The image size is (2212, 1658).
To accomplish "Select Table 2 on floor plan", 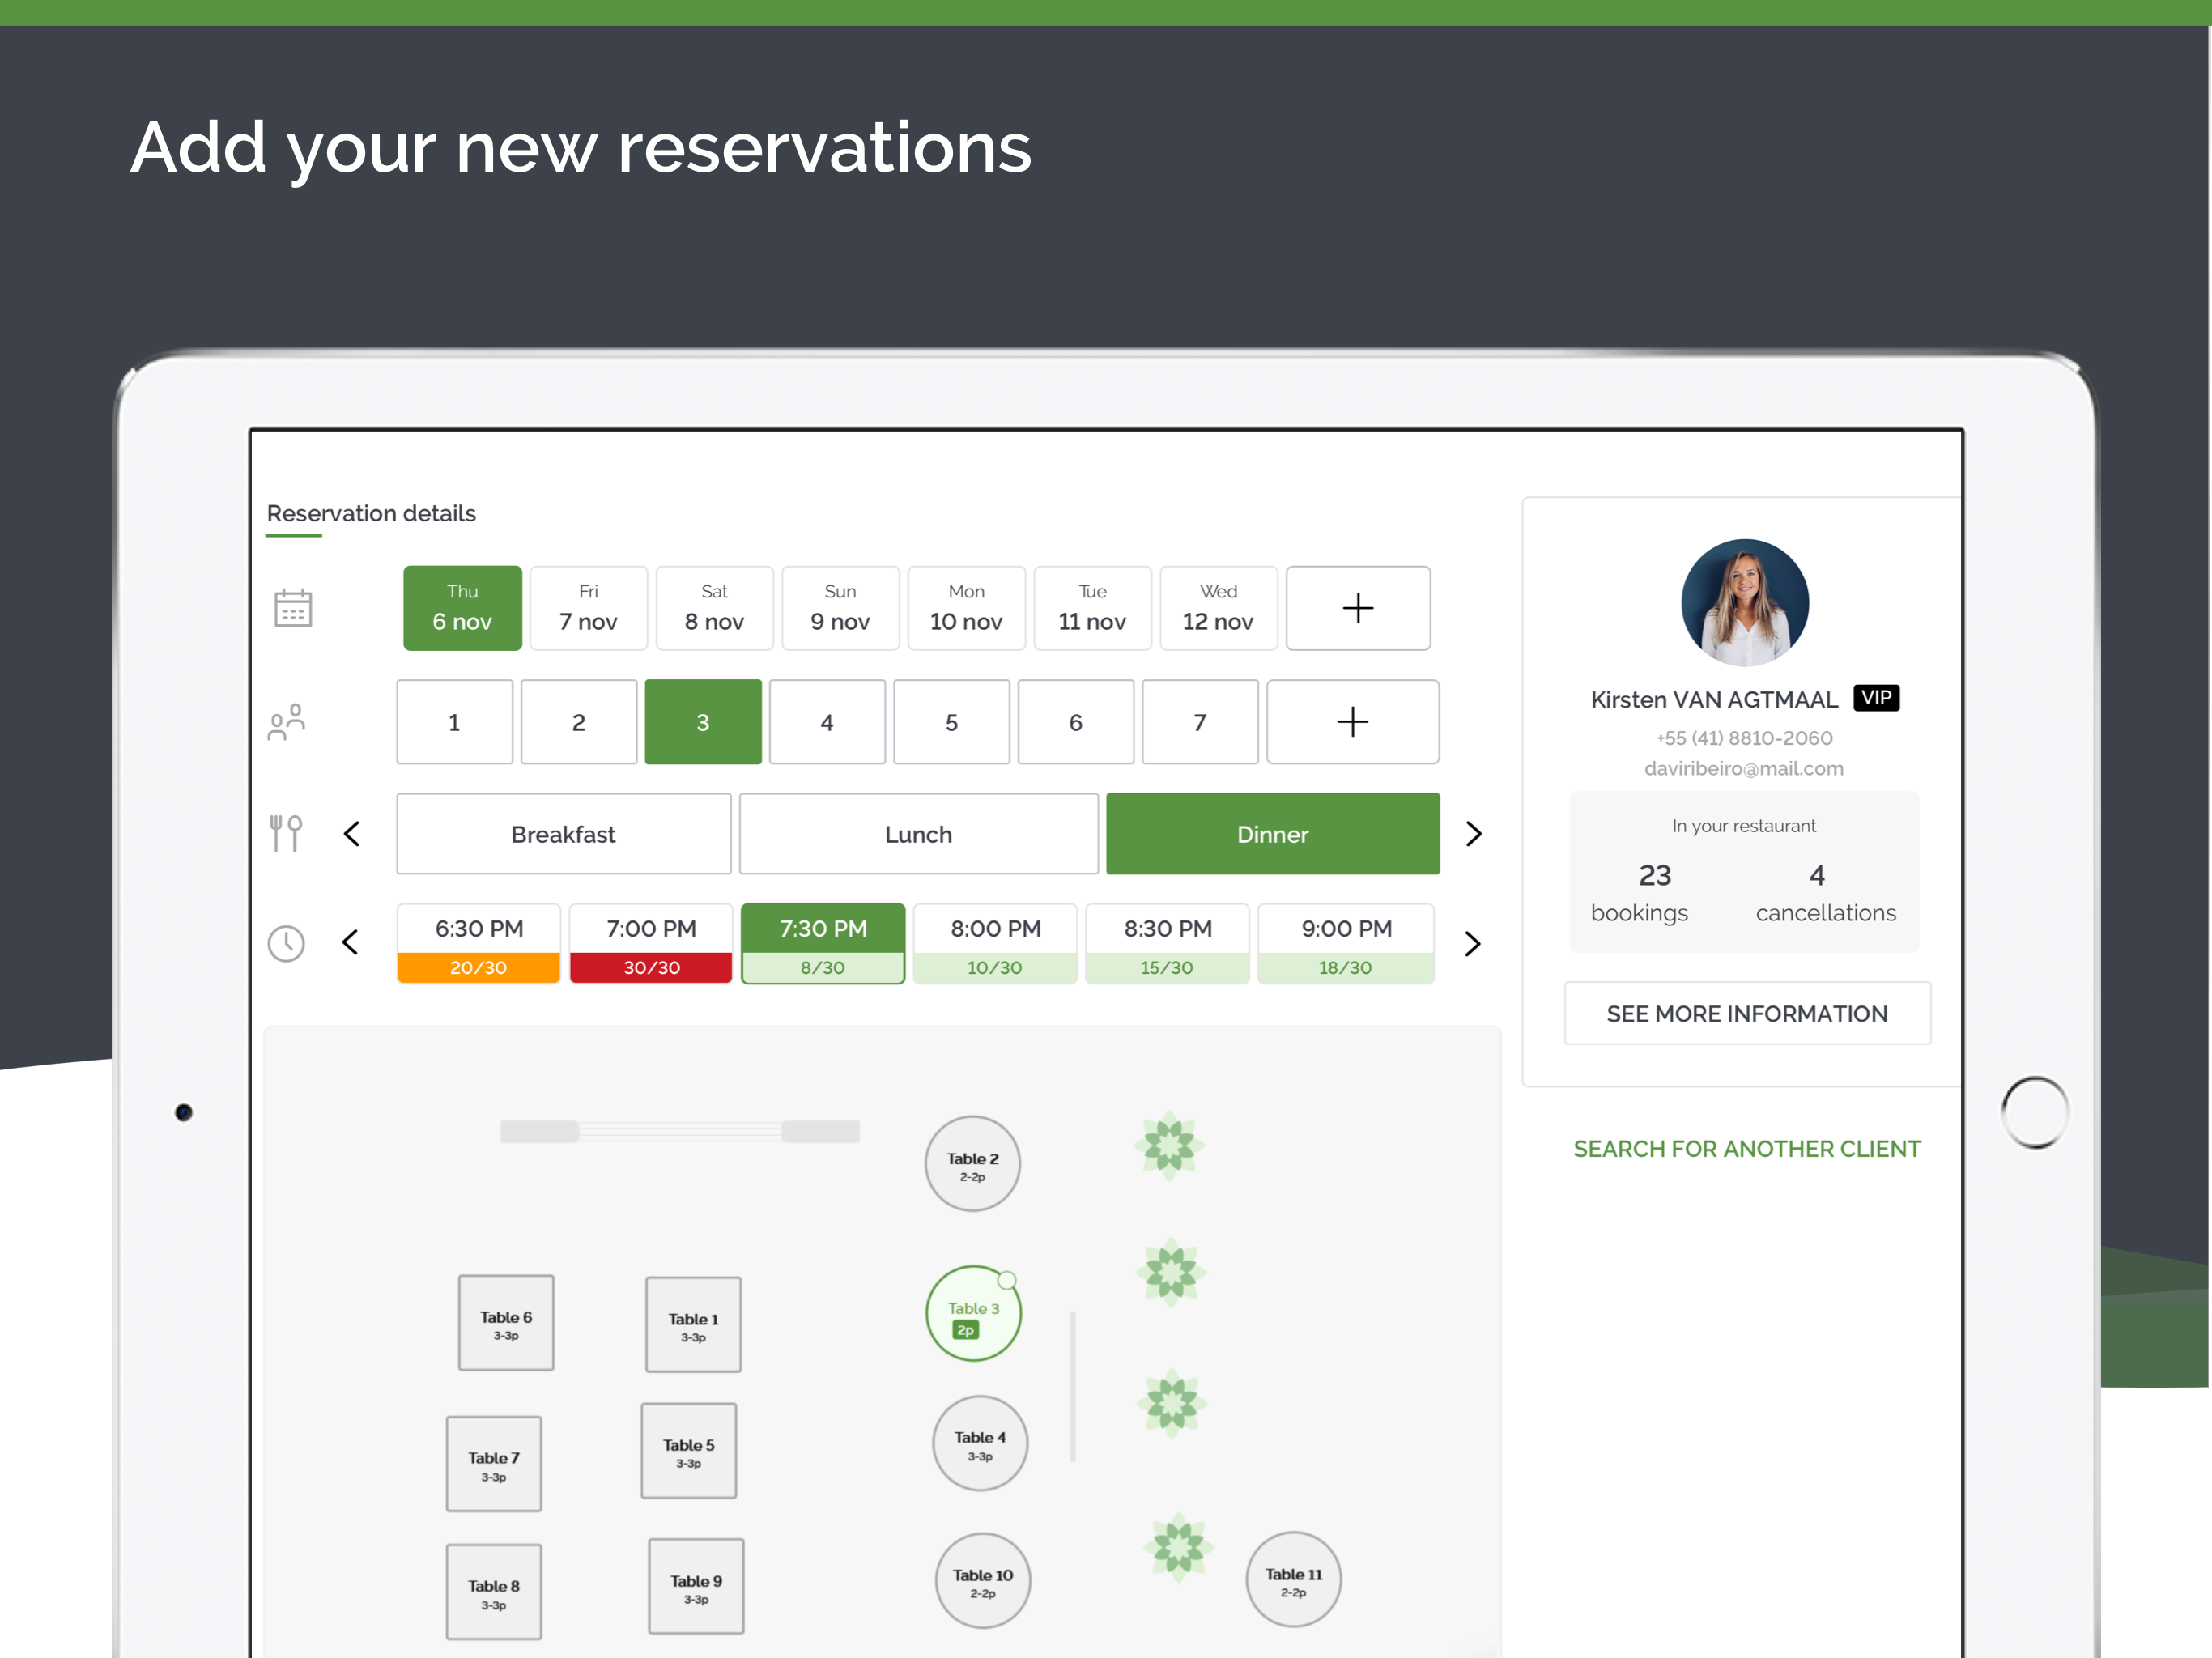I will [x=972, y=1163].
